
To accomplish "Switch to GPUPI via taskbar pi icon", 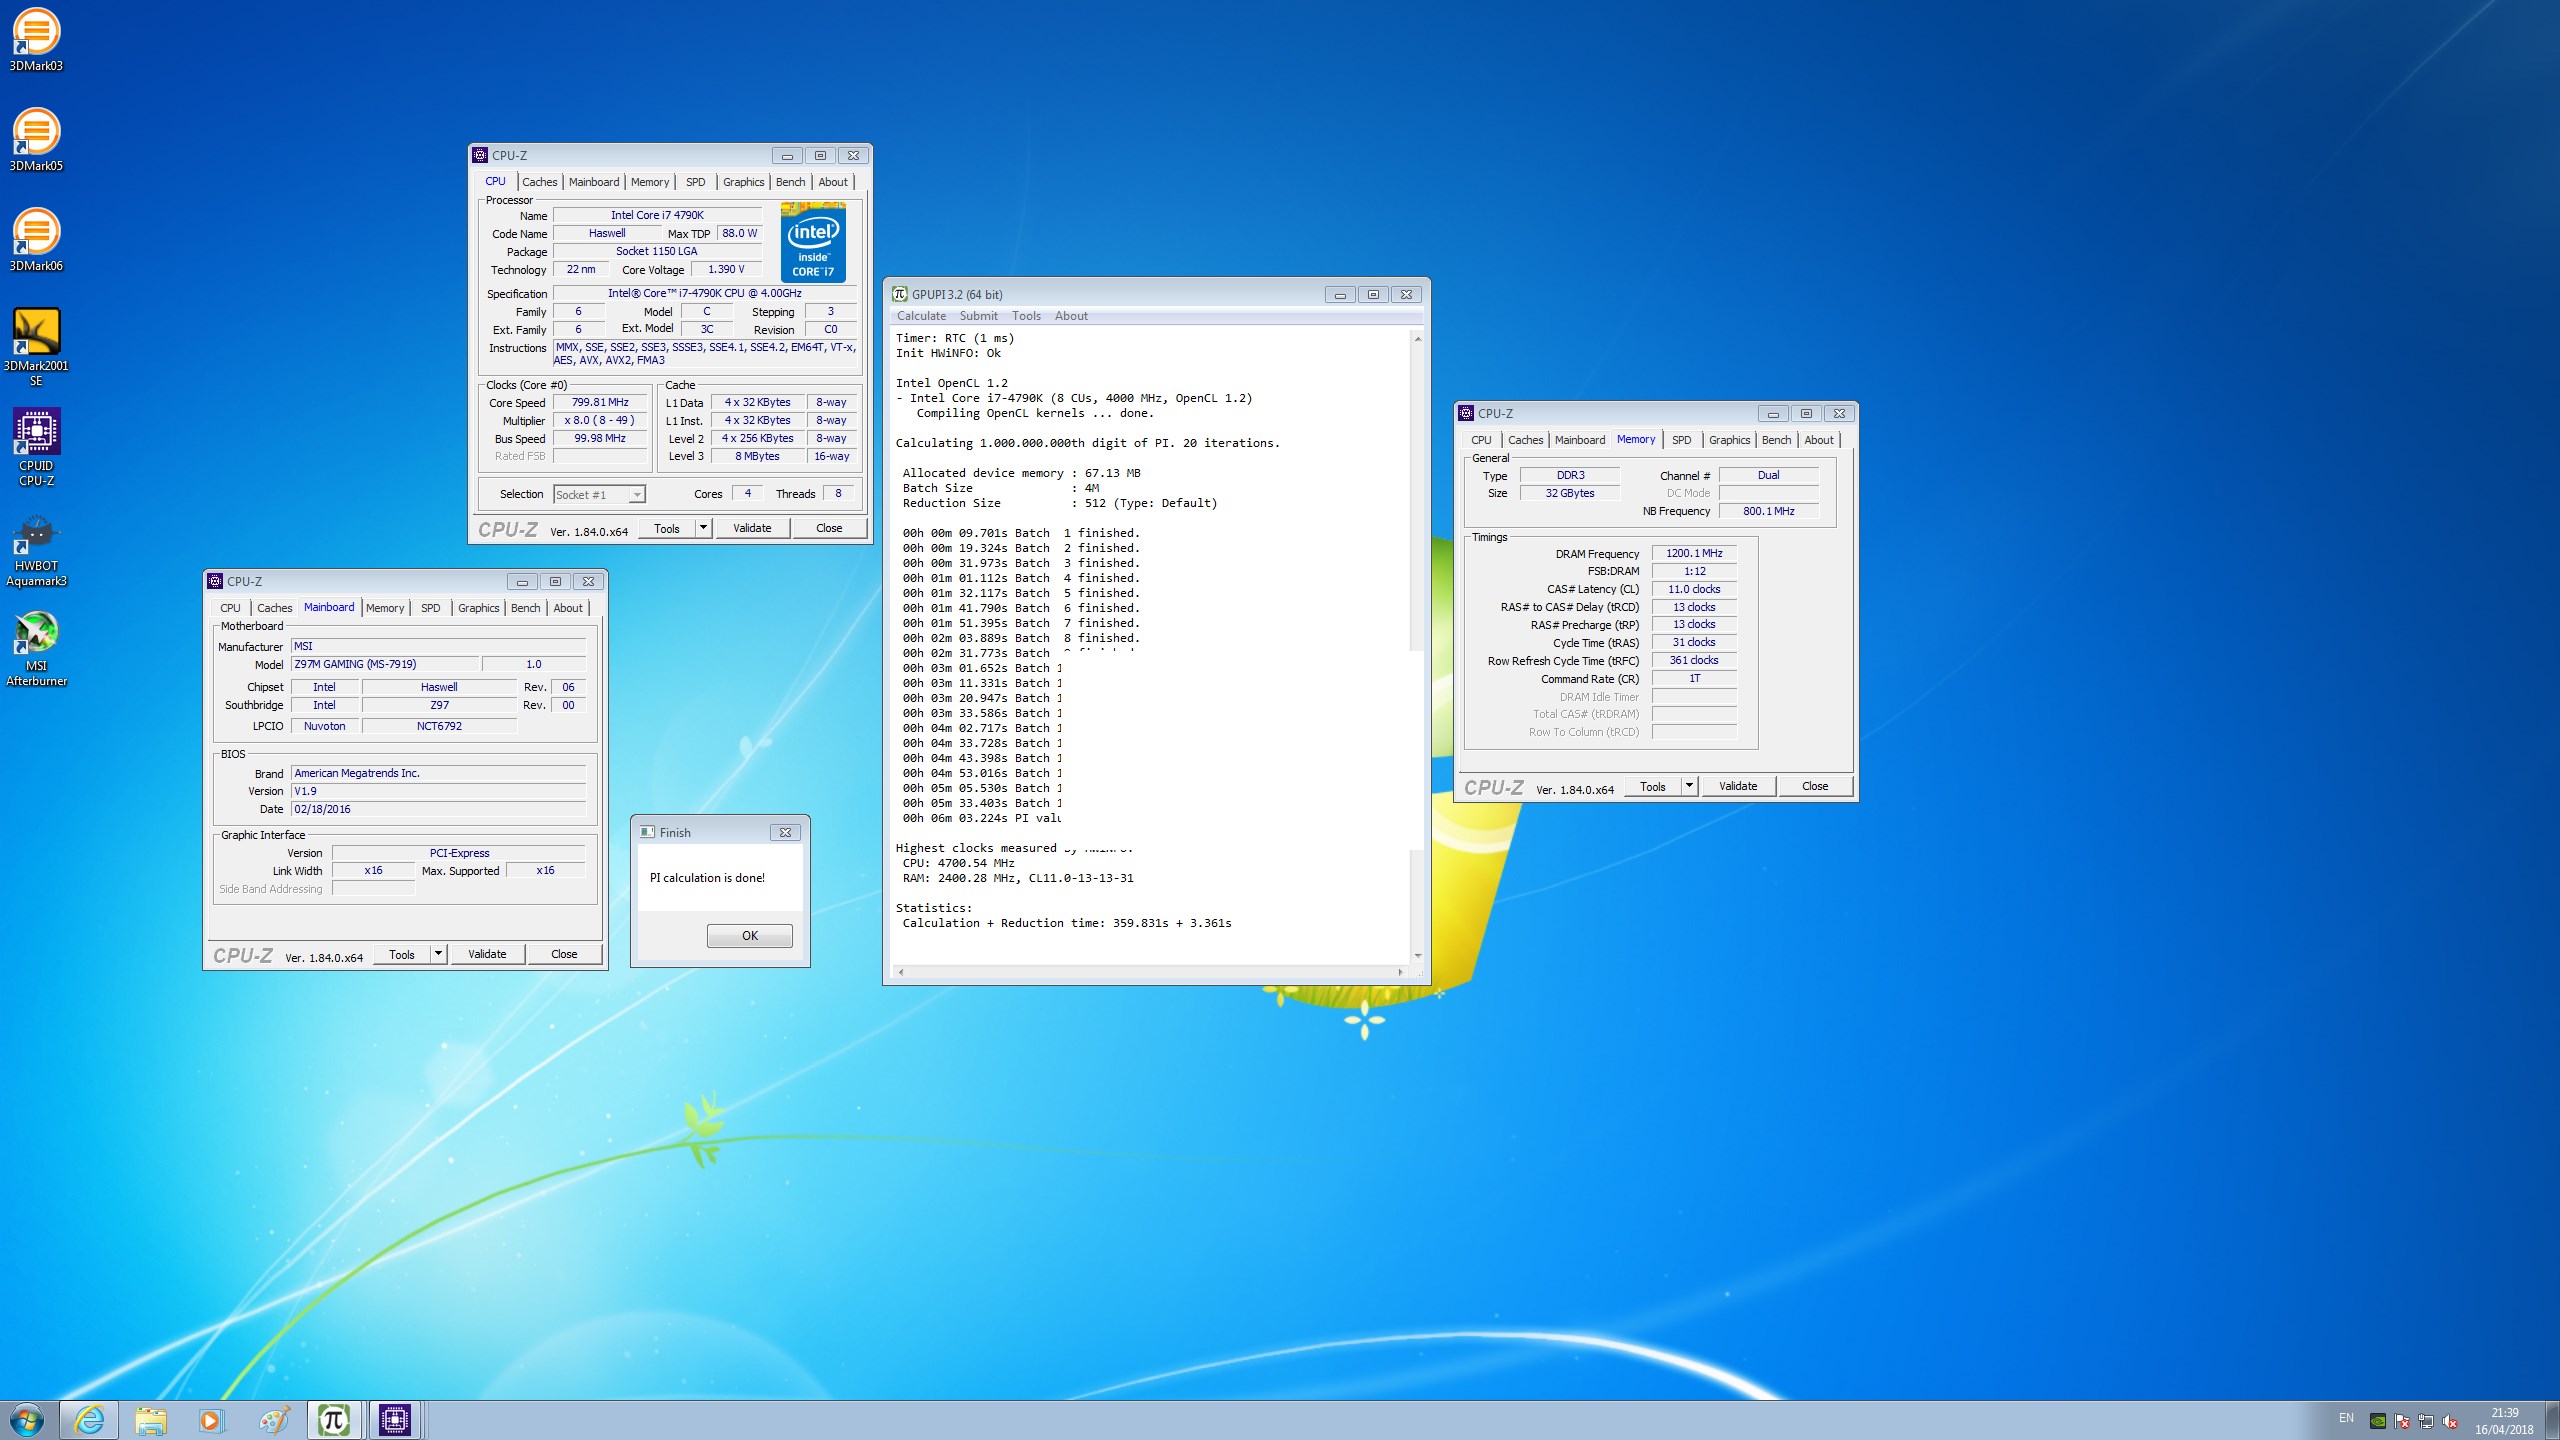I will click(x=333, y=1420).
